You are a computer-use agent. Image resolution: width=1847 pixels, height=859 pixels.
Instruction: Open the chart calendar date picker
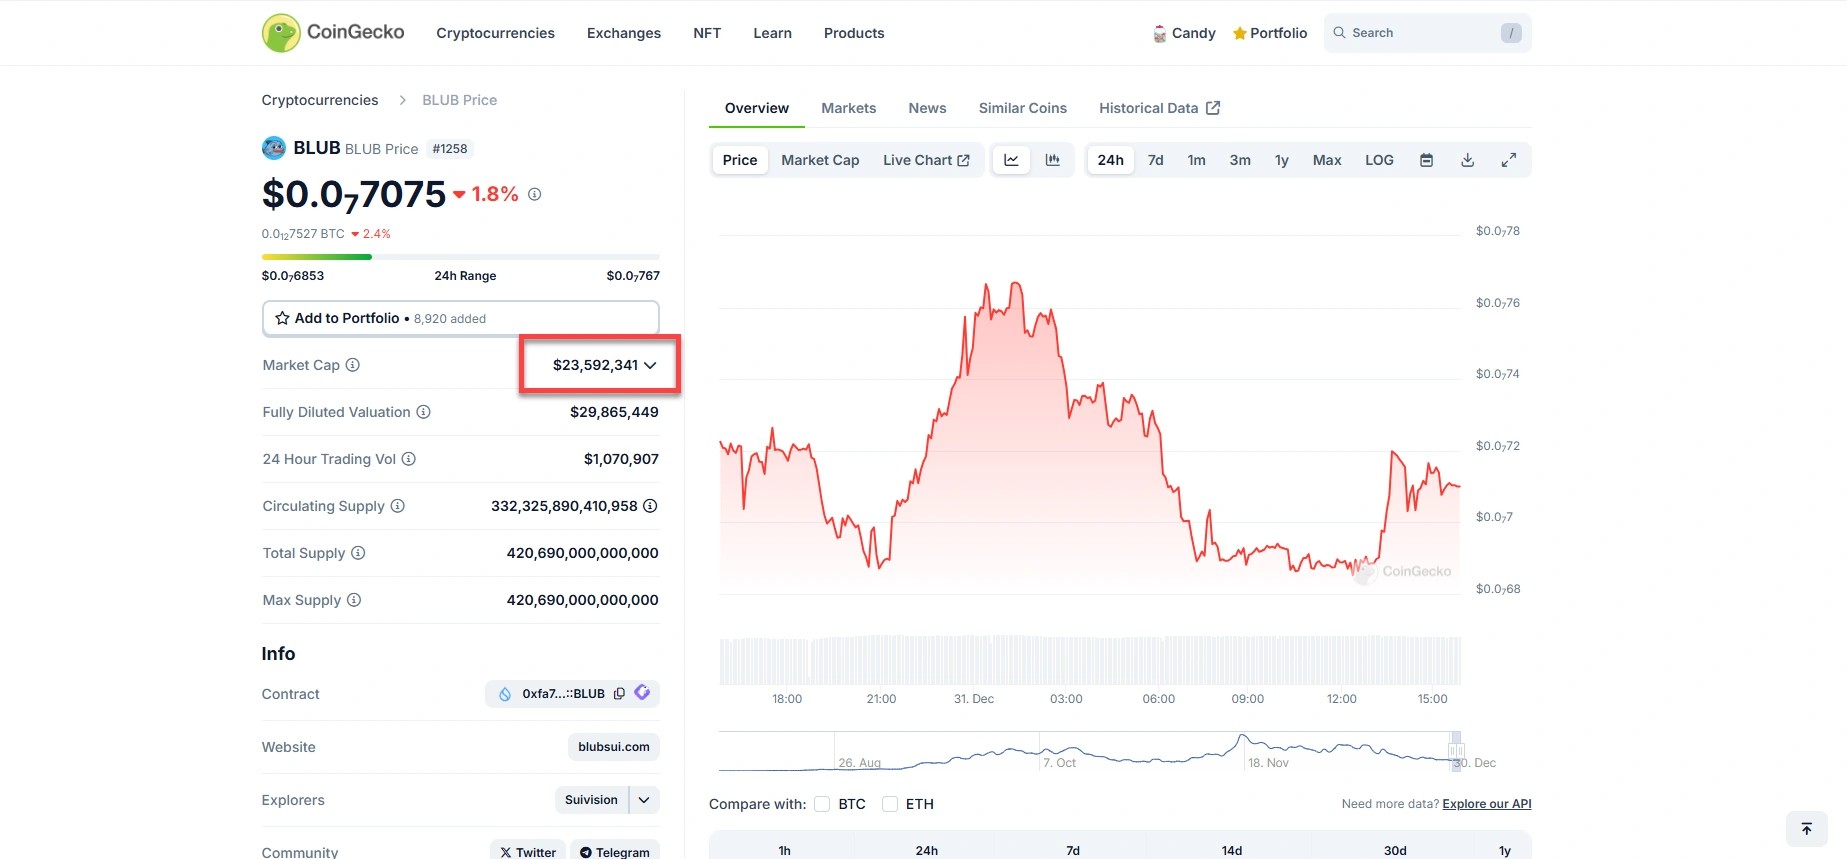[x=1426, y=160]
